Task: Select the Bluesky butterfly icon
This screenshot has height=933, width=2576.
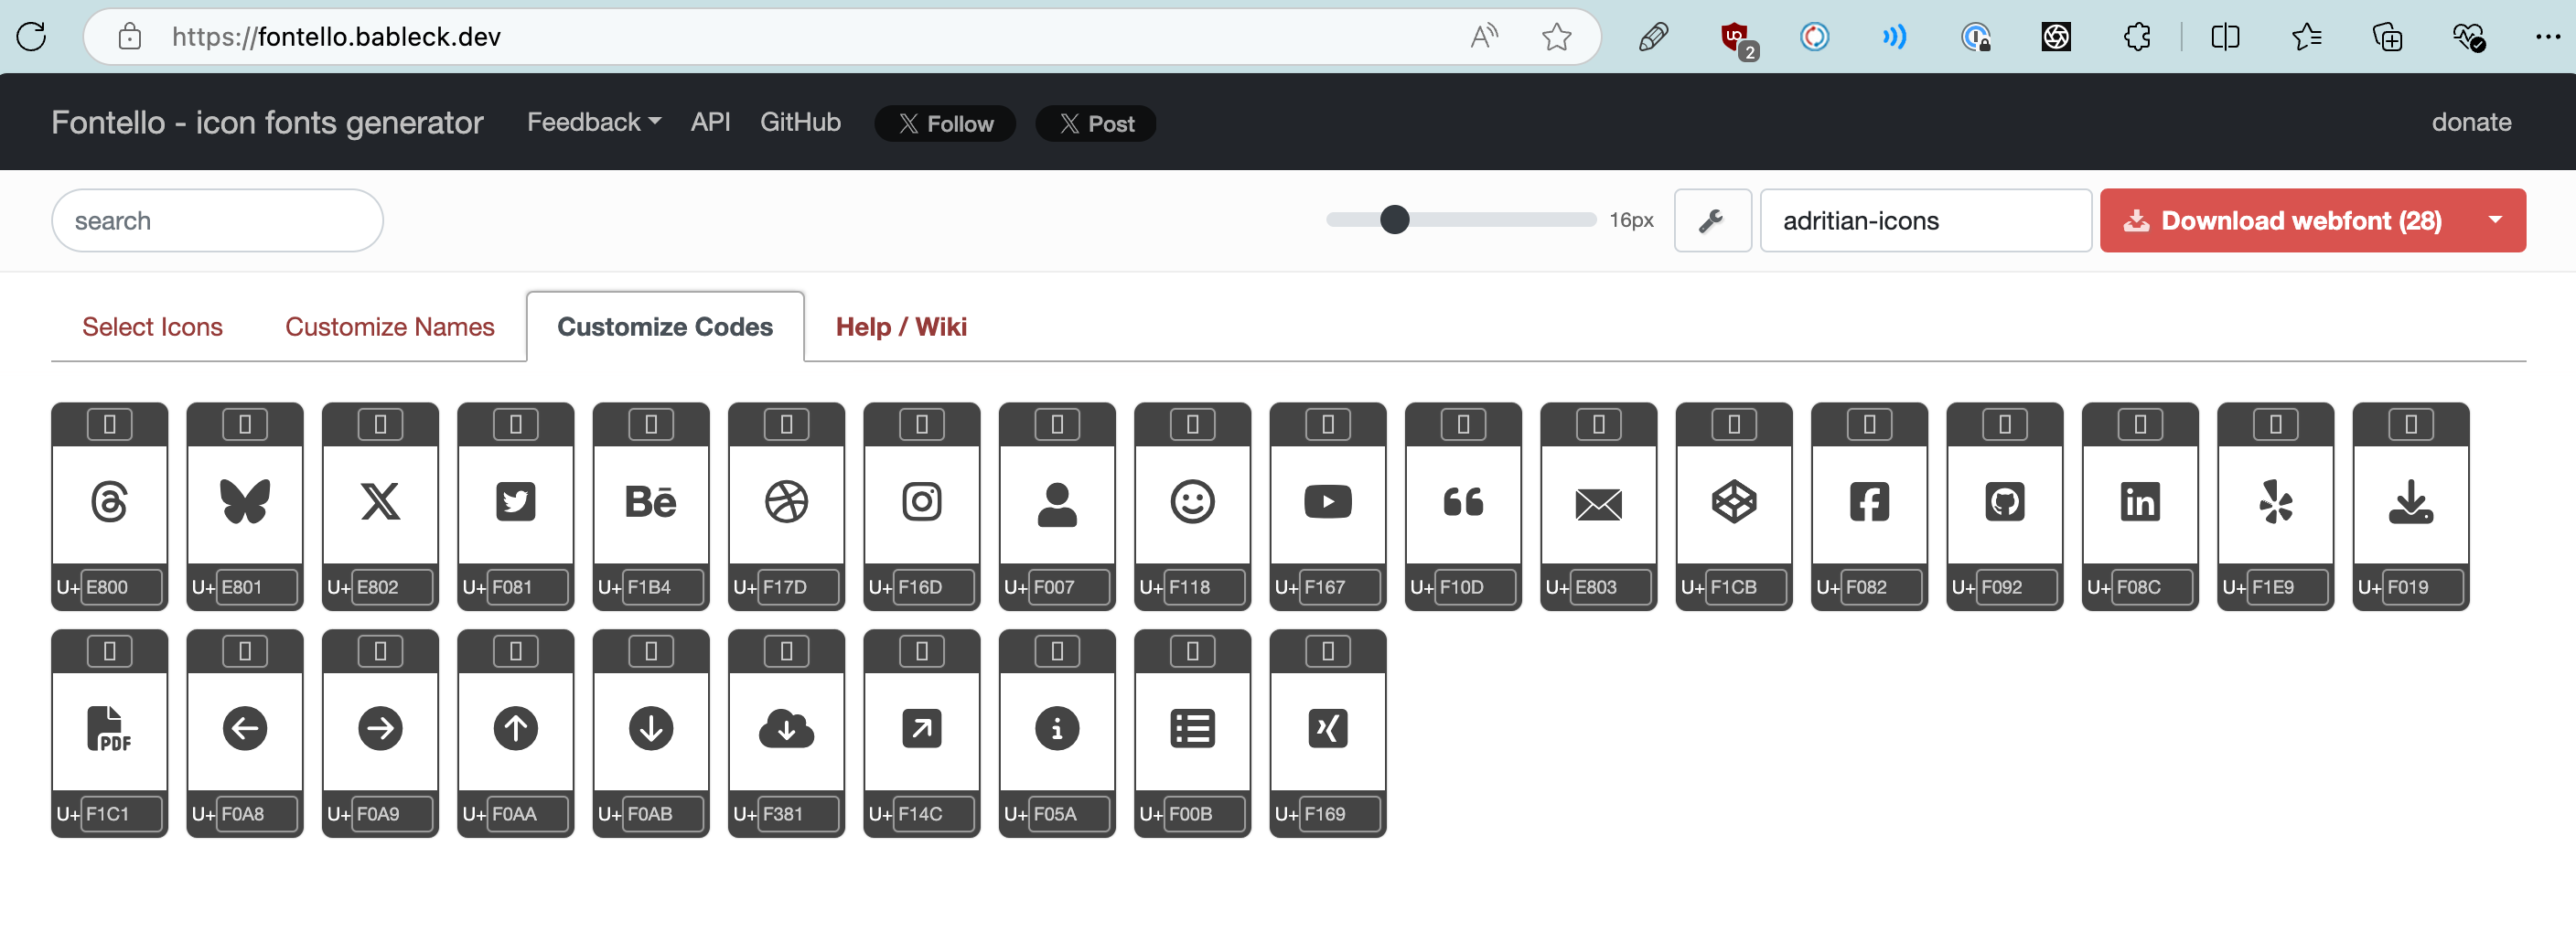Action: click(245, 502)
